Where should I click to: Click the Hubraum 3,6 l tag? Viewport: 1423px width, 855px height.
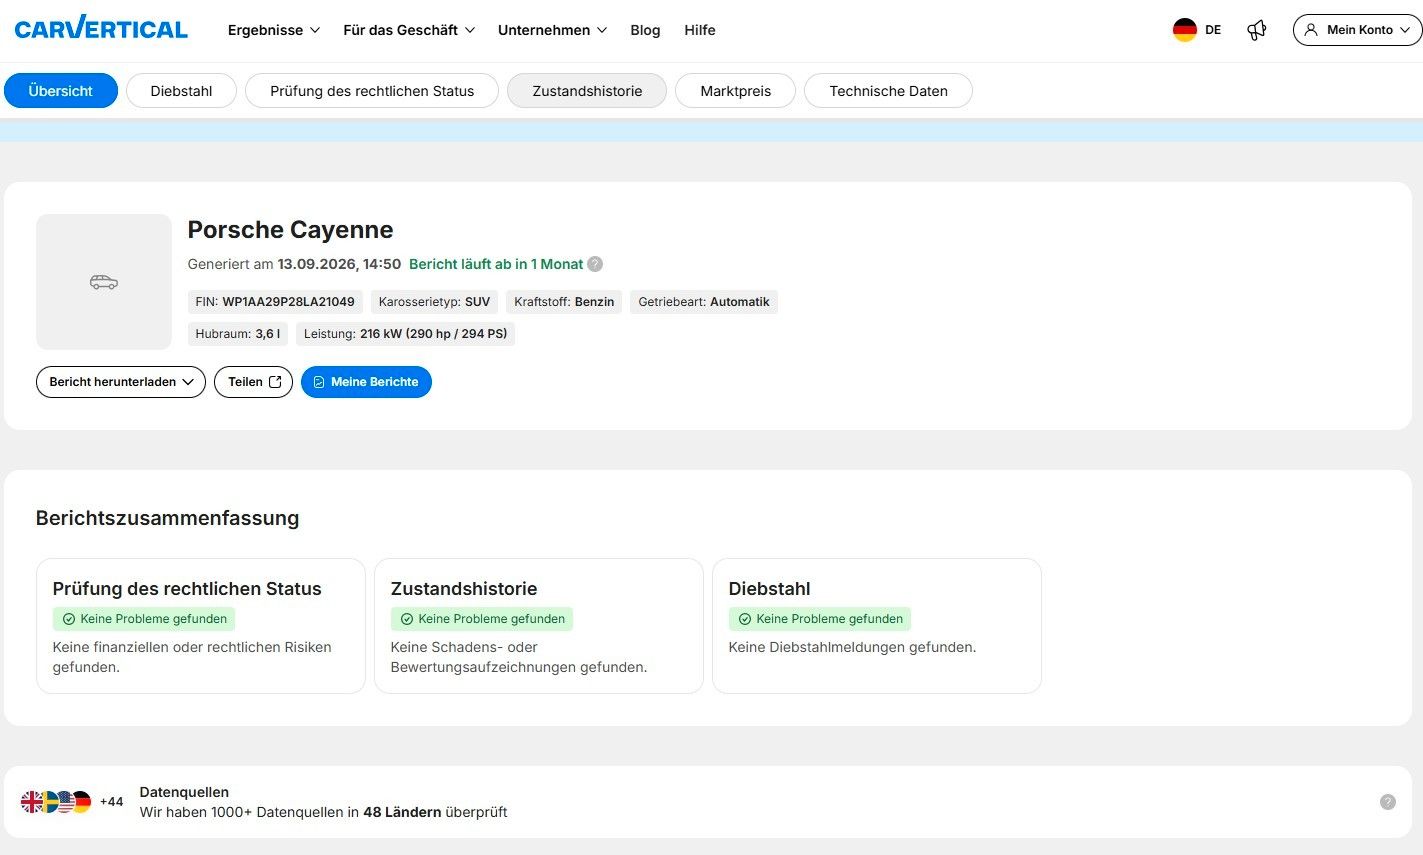pyautogui.click(x=238, y=334)
